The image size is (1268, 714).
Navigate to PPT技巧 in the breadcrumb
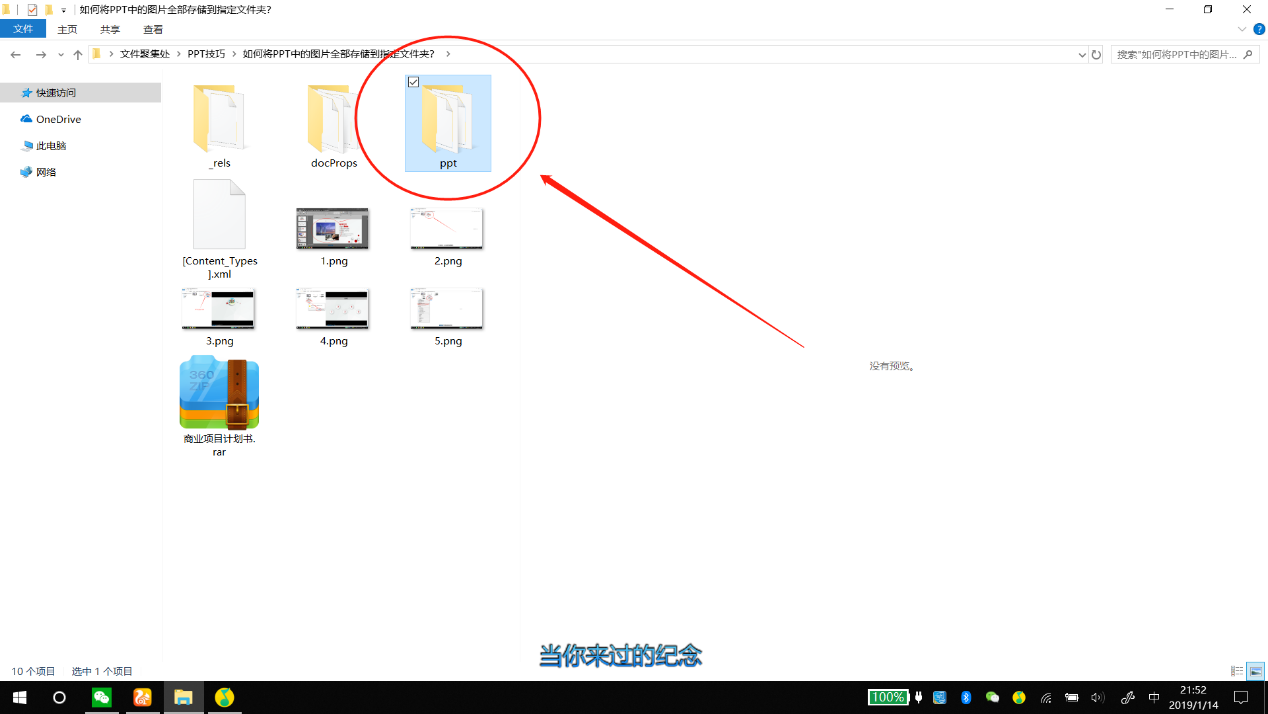(206, 54)
